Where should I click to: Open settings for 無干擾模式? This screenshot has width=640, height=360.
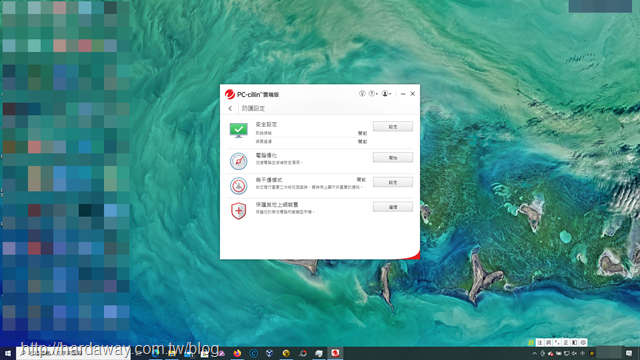(393, 182)
